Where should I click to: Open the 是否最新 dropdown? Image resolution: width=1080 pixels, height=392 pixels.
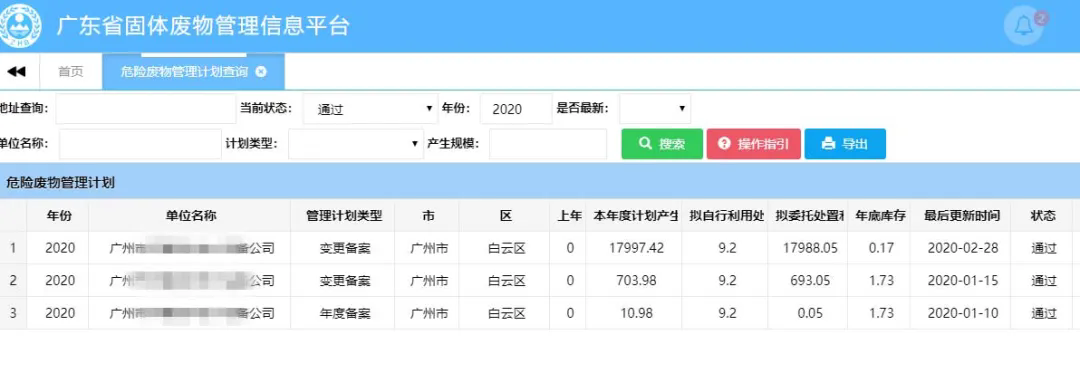654,109
